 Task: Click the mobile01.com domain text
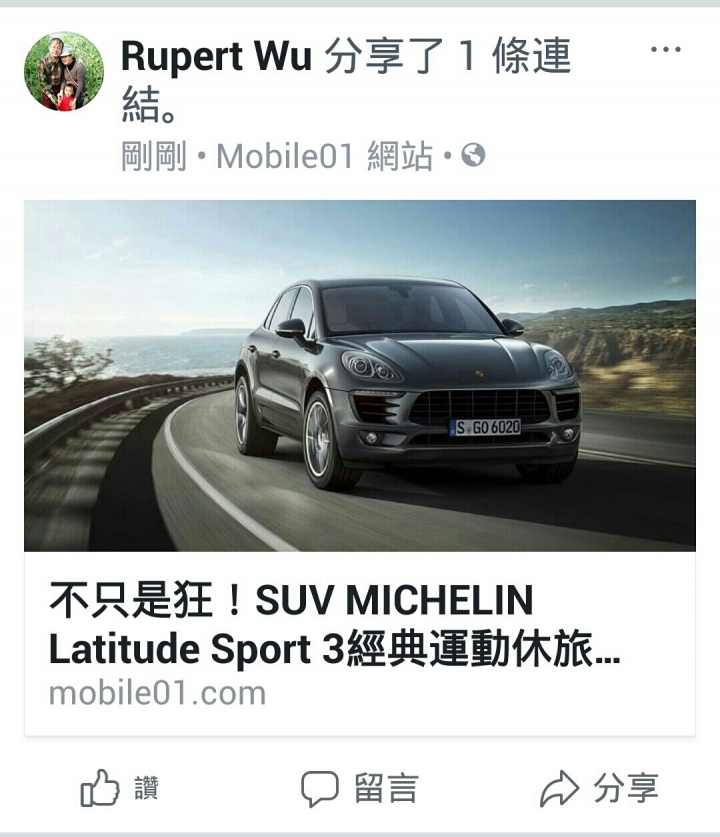tap(157, 693)
